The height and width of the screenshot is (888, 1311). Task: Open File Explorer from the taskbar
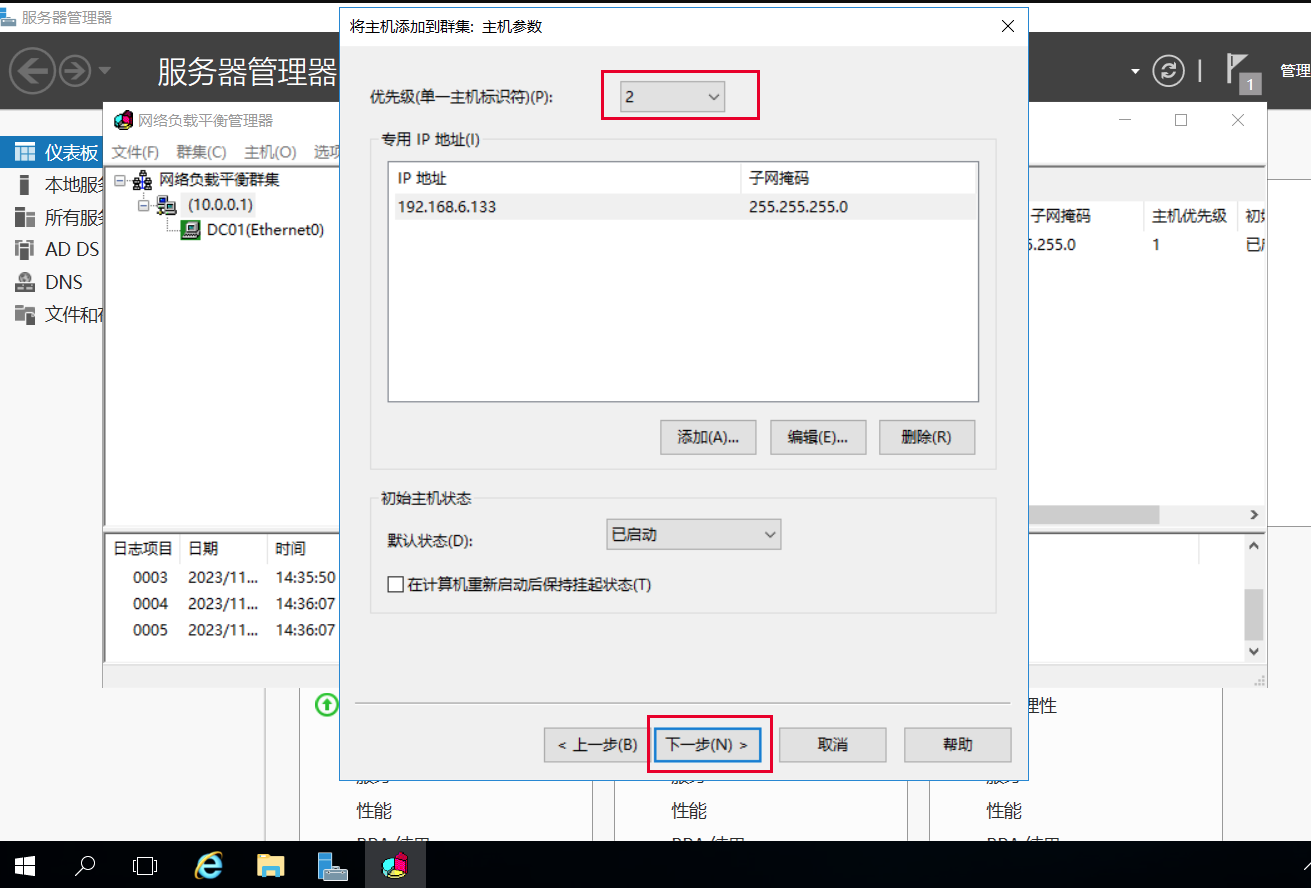271,865
